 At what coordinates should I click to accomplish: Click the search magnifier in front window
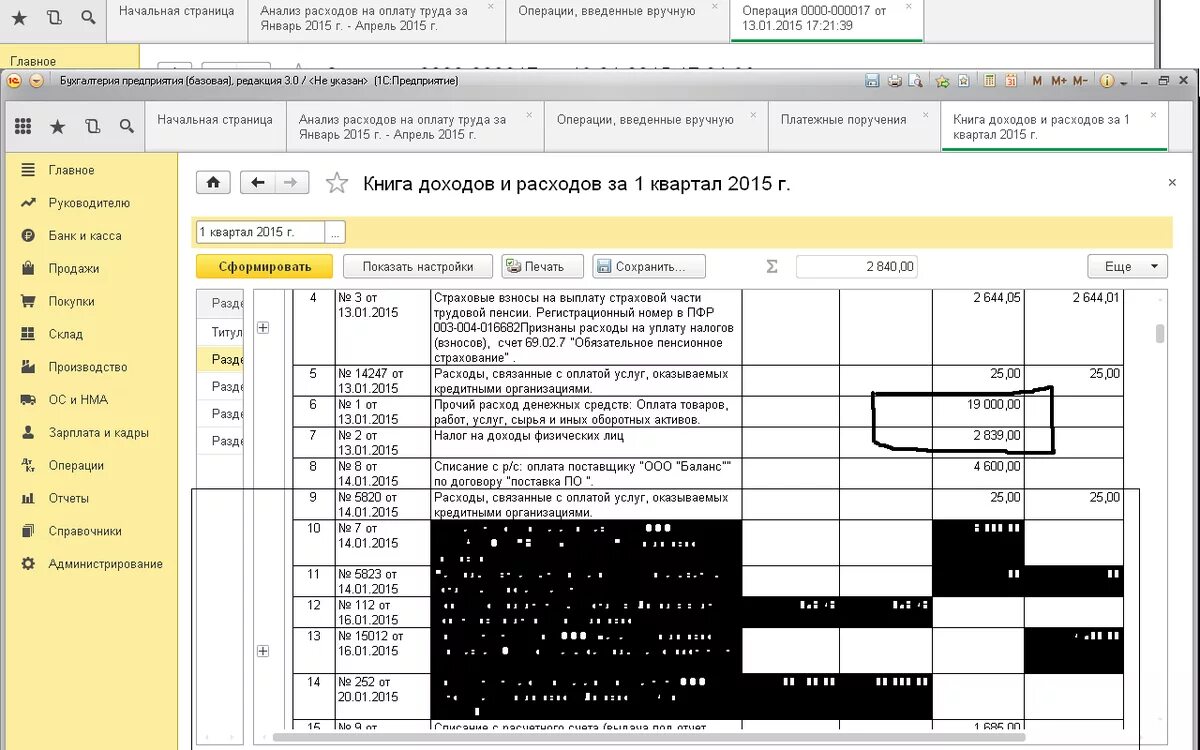coord(126,126)
